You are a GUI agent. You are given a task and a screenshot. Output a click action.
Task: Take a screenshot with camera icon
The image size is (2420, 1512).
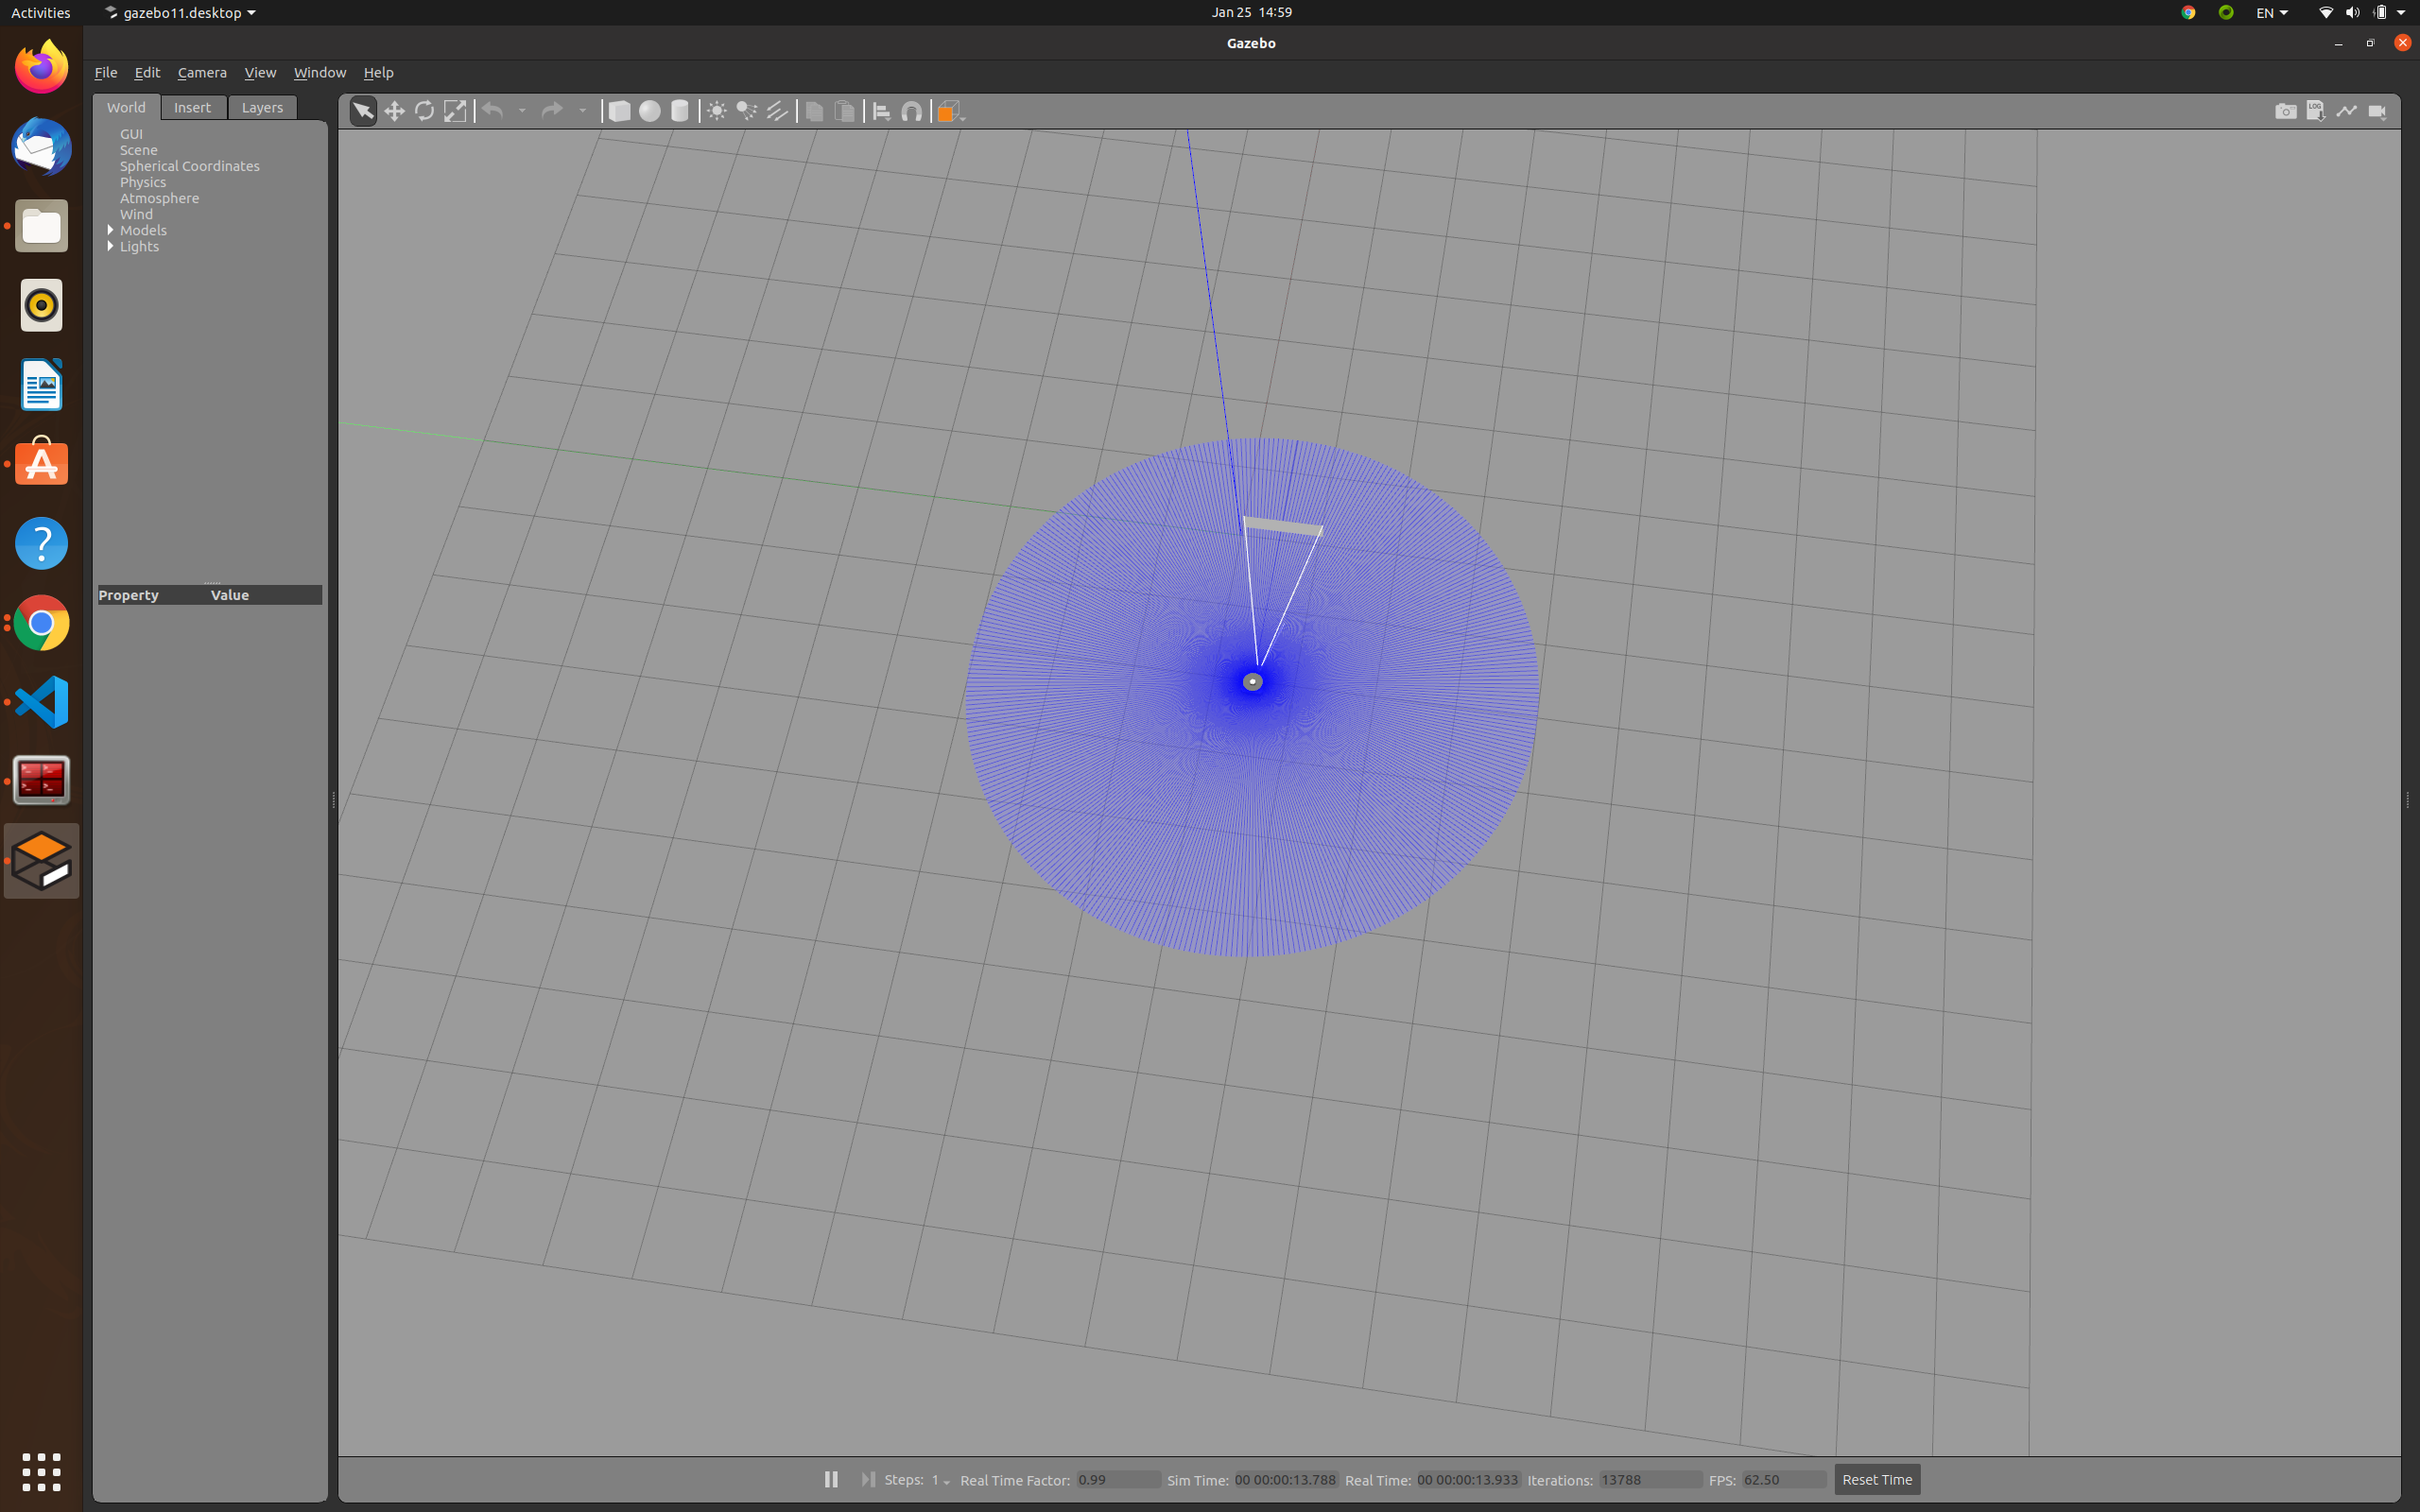point(2285,111)
